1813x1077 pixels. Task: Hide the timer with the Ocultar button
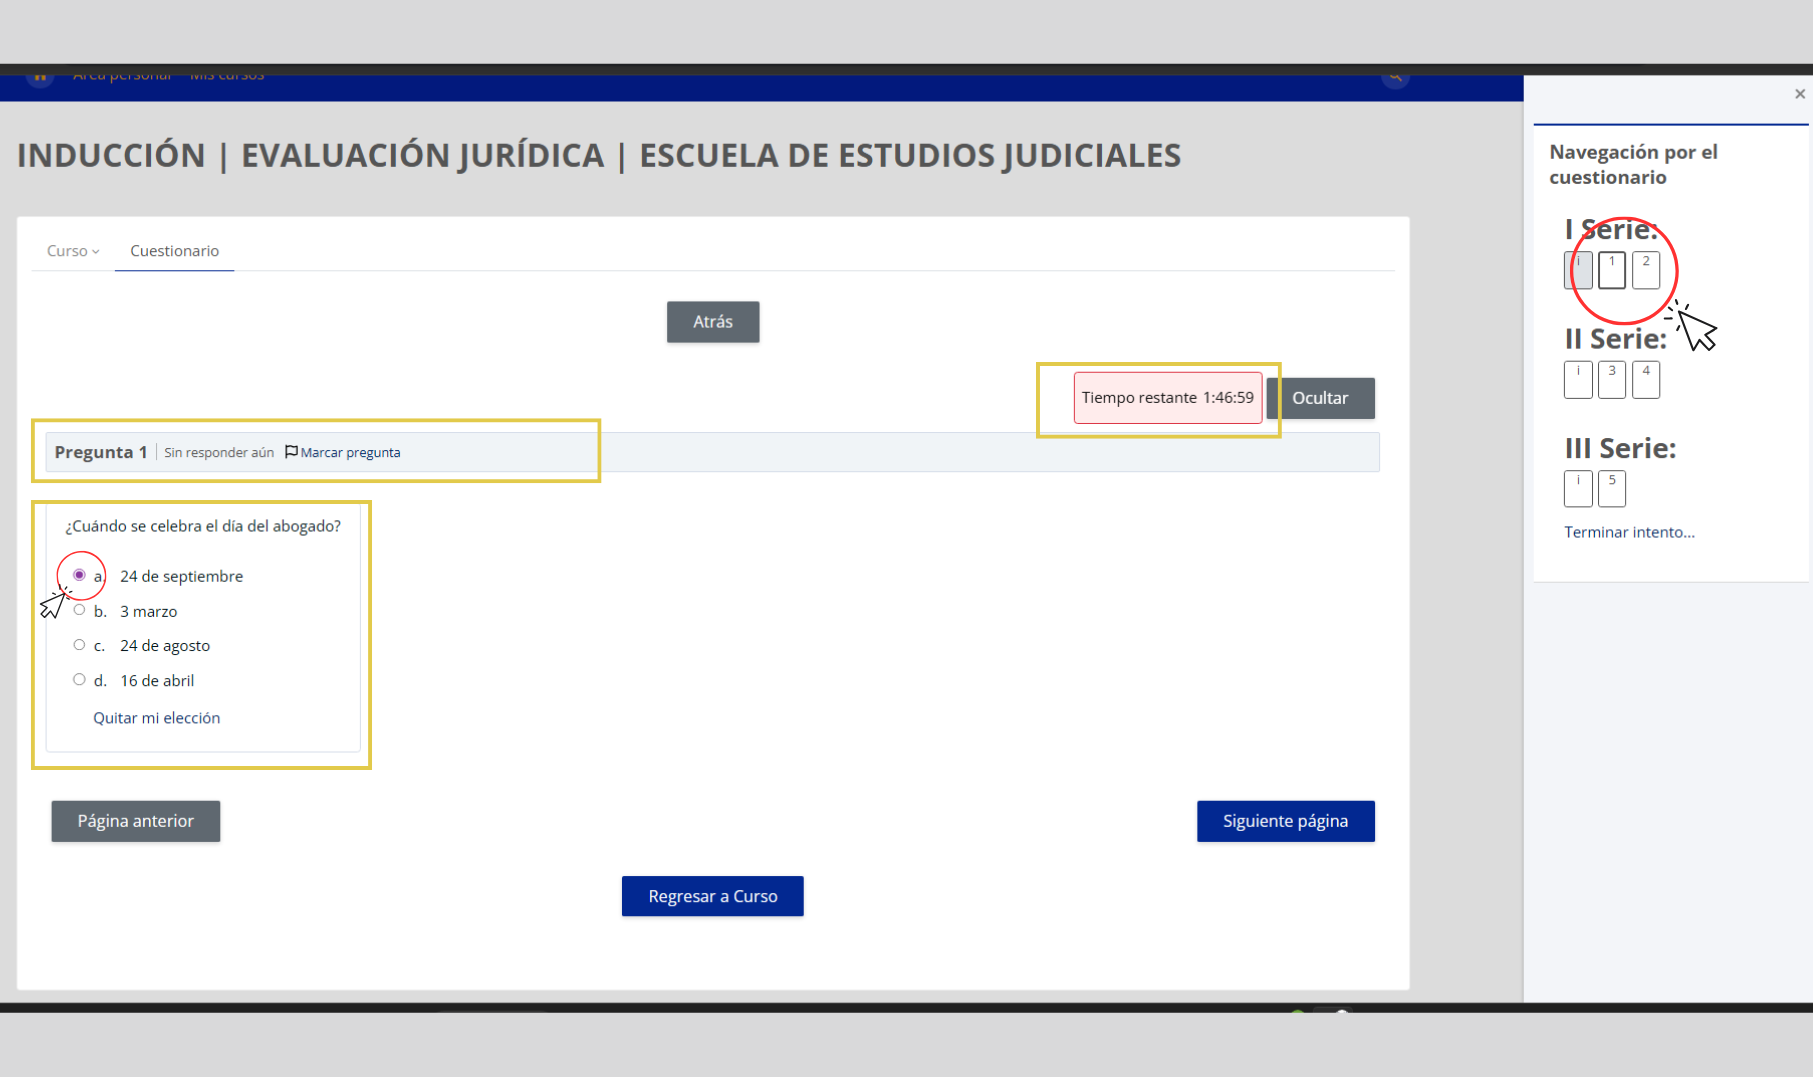point(1321,397)
